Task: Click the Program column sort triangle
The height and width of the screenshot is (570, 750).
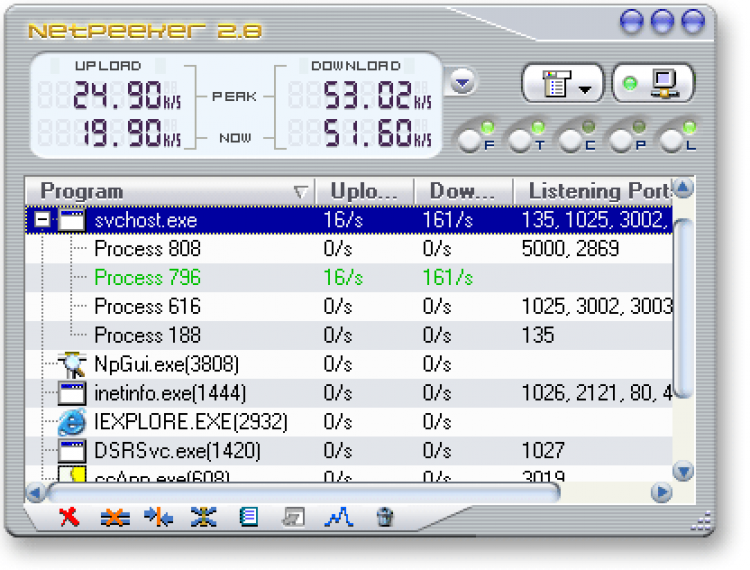Action: 300,192
